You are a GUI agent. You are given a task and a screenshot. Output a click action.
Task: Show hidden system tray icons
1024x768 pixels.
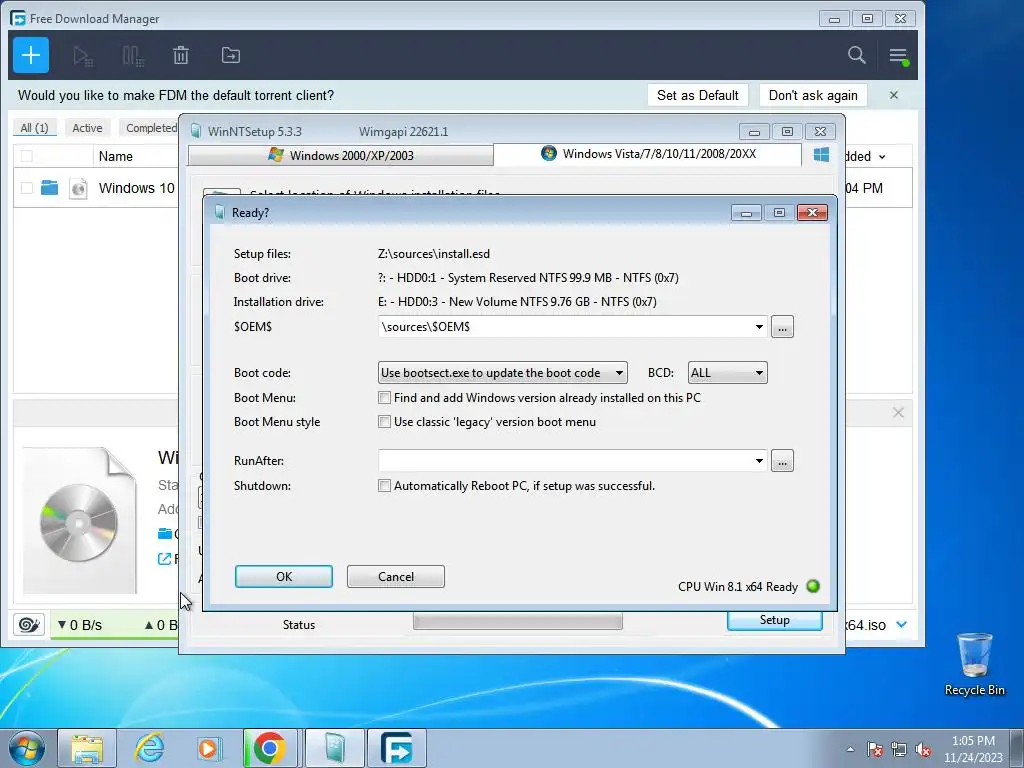click(850, 749)
